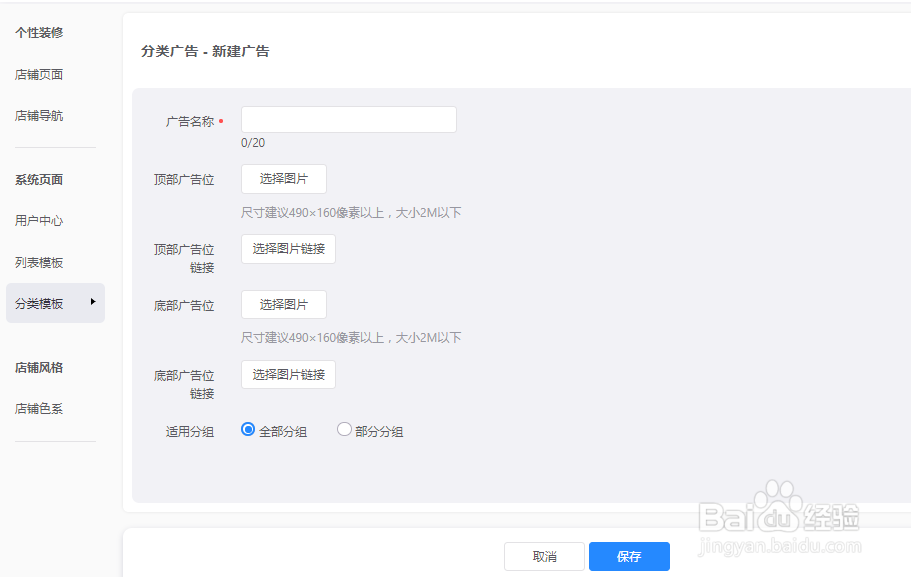The width and height of the screenshot is (911, 577).
Task: Click the 店铺风格 sidebar heading
Action: (x=39, y=368)
